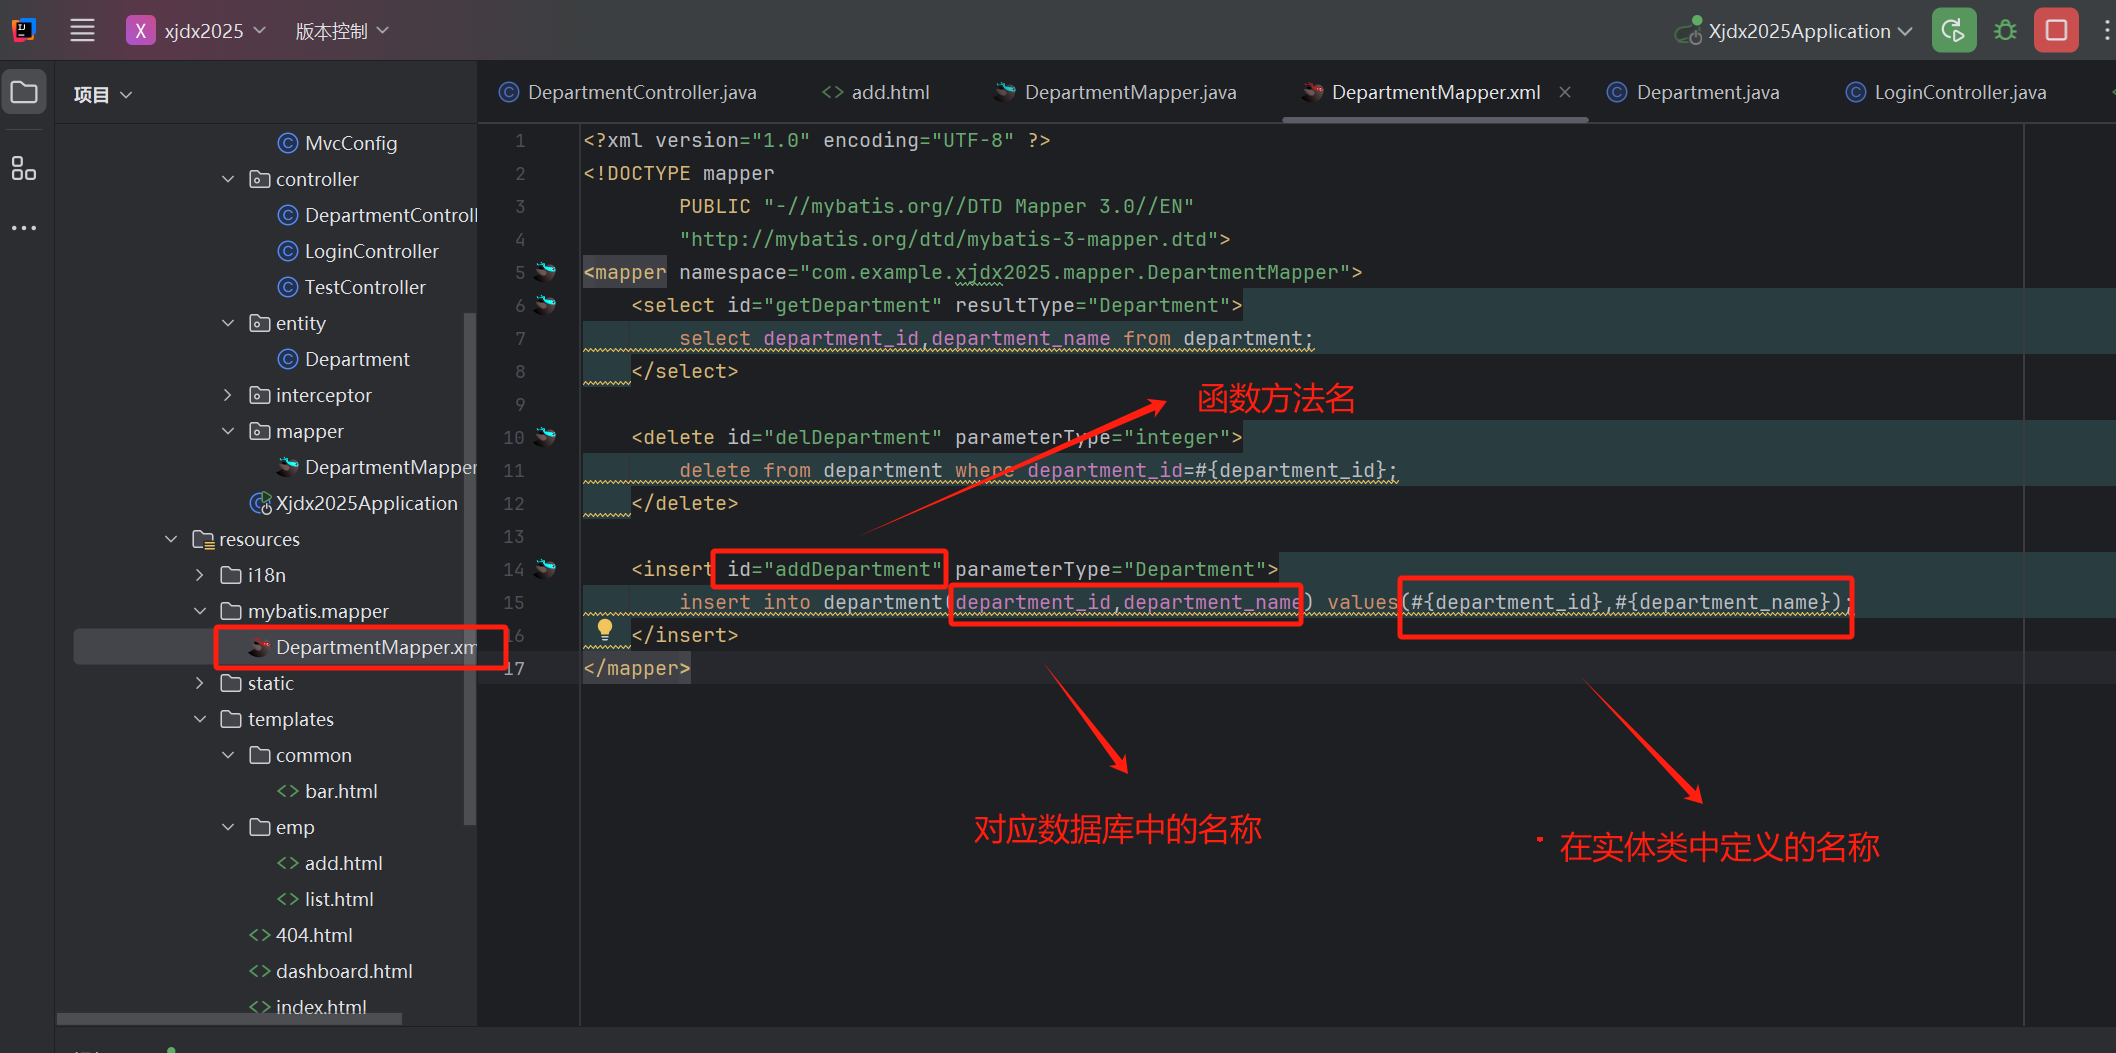Select list.html in project tree
2116x1053 pixels.
(326, 899)
